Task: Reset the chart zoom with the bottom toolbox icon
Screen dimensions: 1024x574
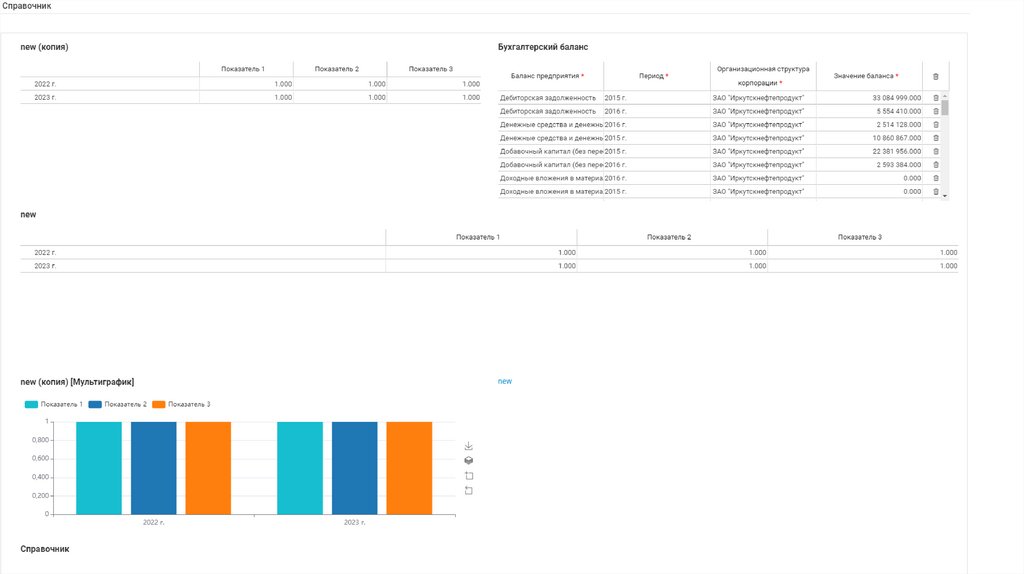Action: click(x=468, y=490)
